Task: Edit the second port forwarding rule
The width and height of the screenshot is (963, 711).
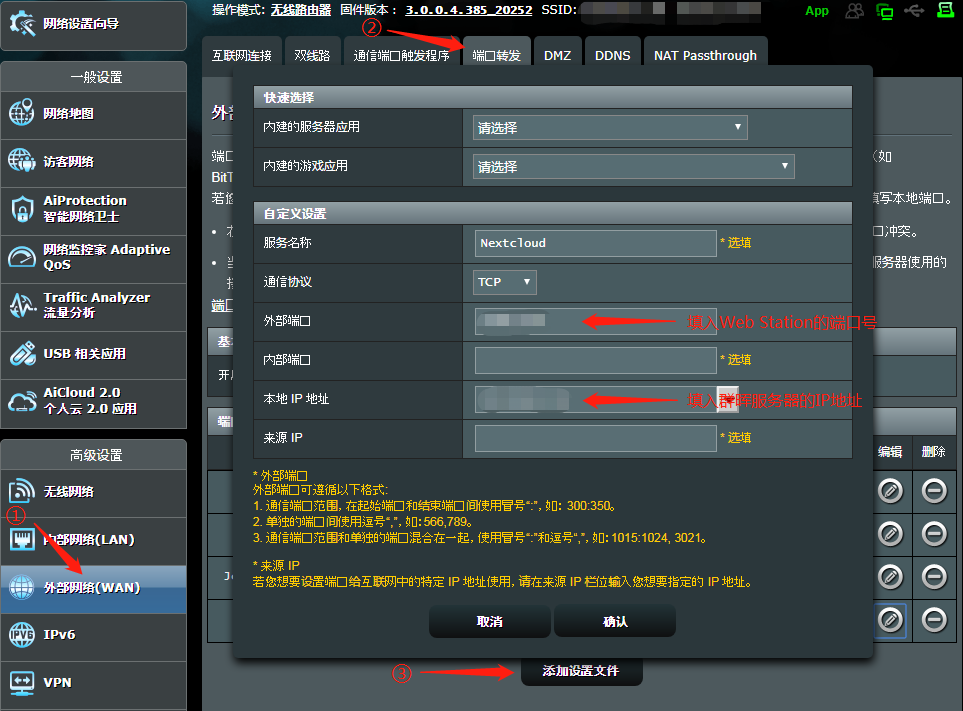Action: pyautogui.click(x=890, y=534)
